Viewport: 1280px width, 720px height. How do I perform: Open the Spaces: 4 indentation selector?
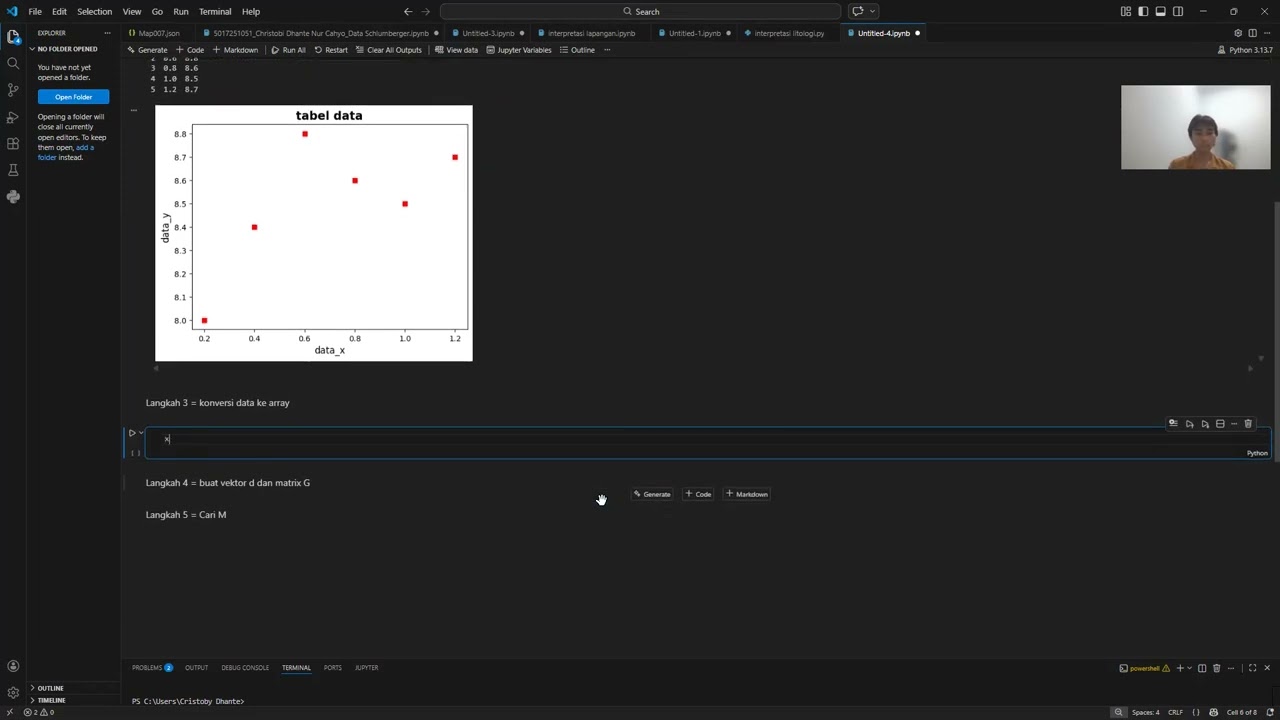tap(1146, 712)
